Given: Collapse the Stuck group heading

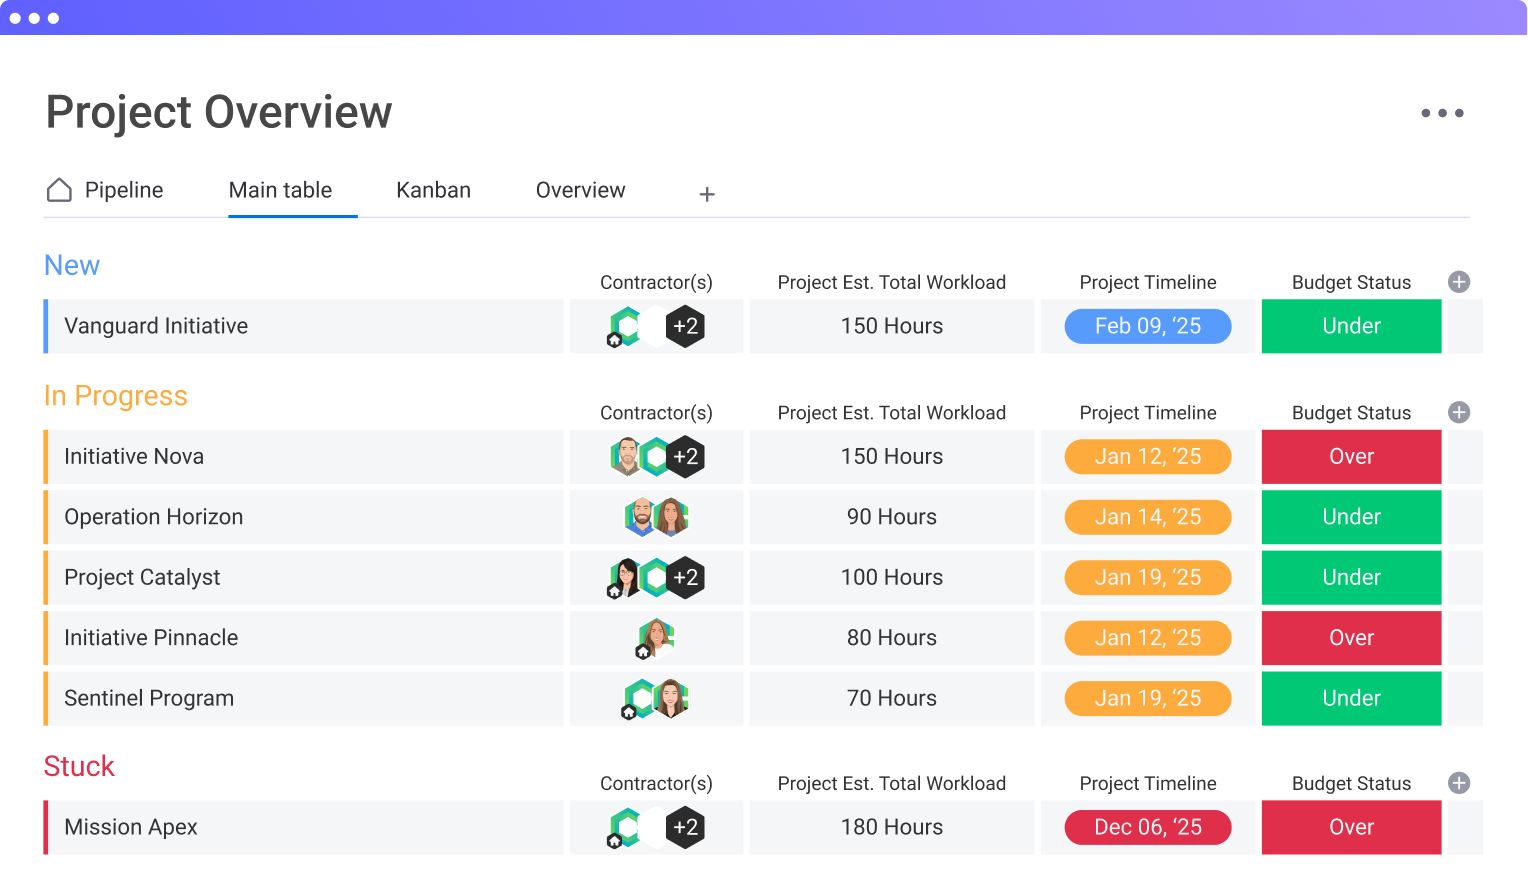Looking at the screenshot, I should [x=79, y=766].
